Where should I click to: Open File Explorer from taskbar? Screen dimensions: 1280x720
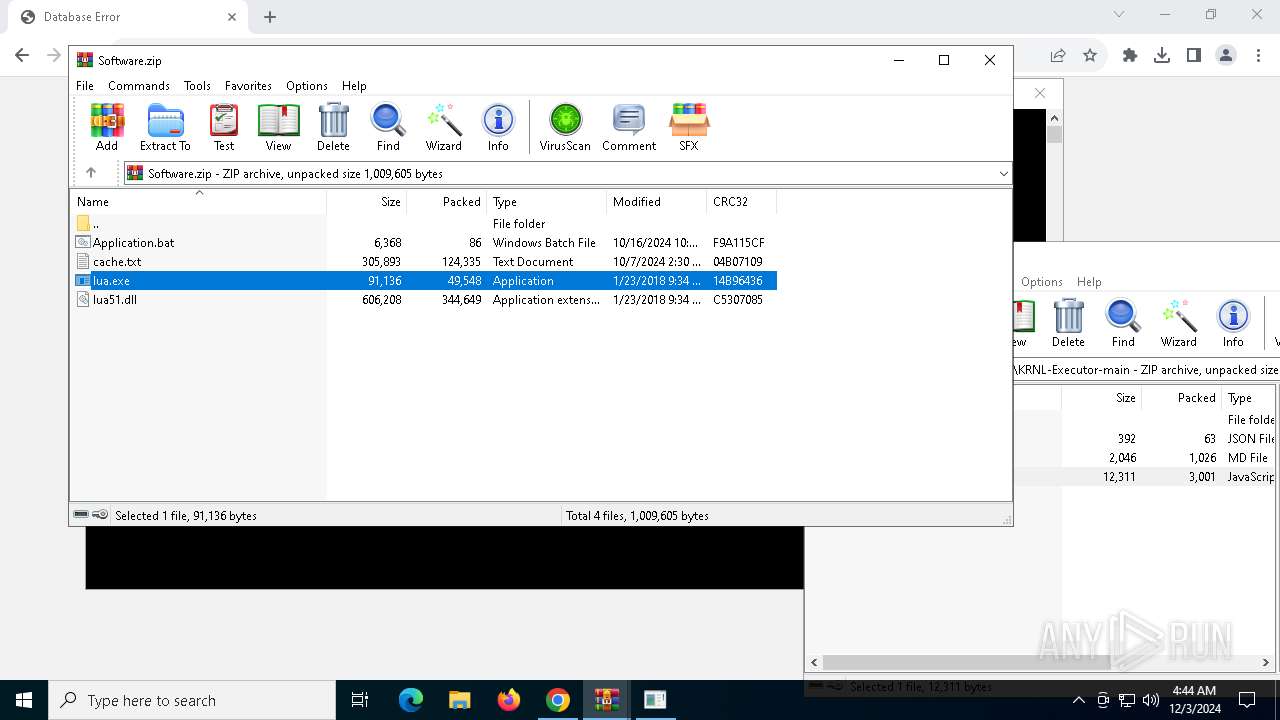[460, 700]
